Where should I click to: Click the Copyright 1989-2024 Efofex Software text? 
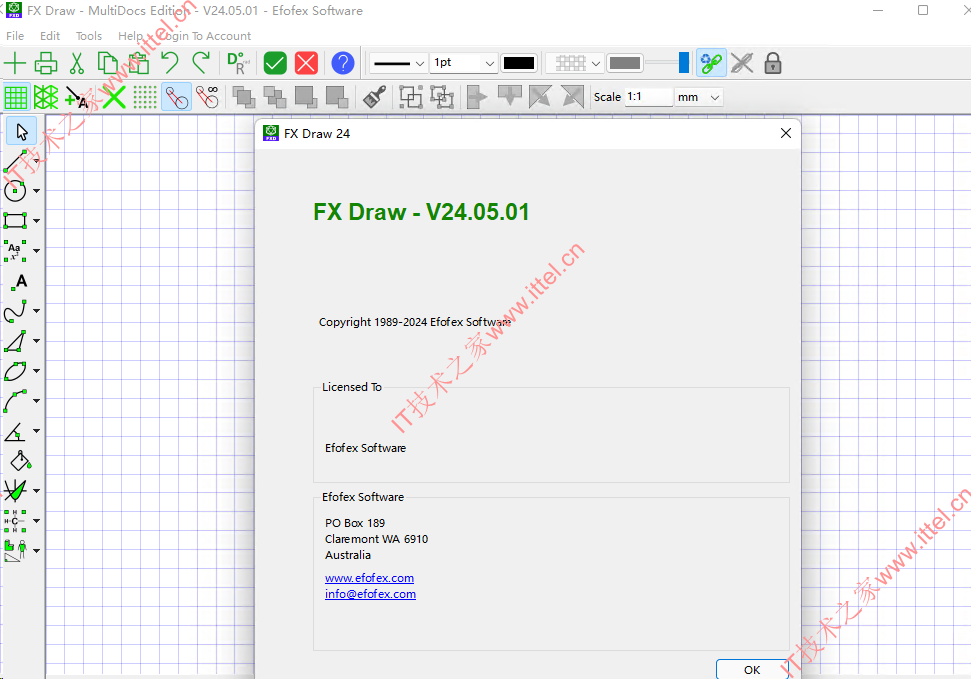click(415, 322)
